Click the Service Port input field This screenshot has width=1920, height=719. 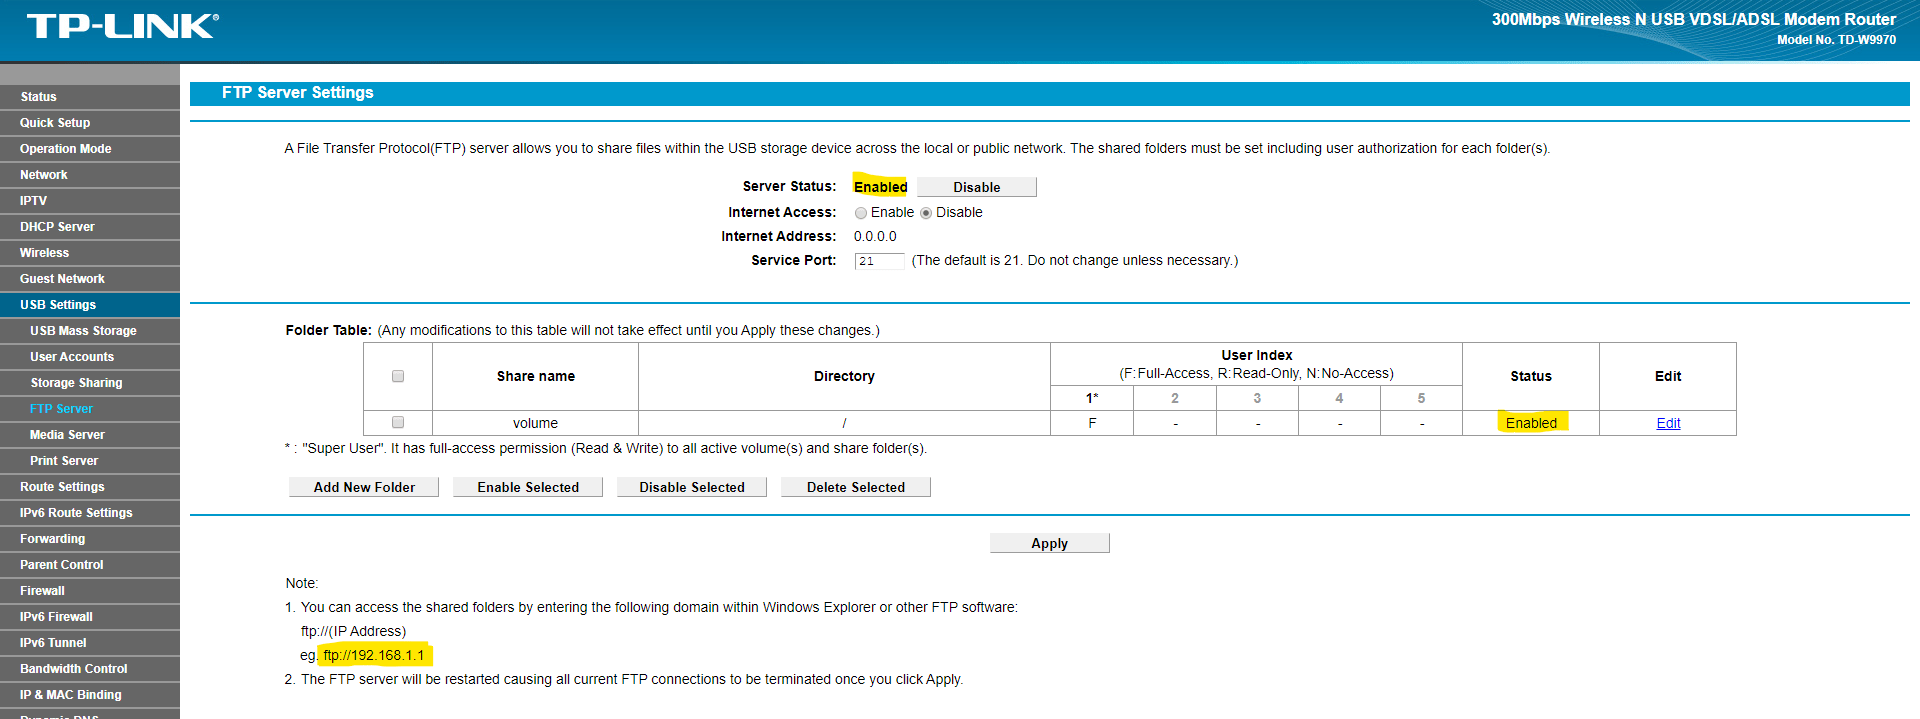click(879, 261)
